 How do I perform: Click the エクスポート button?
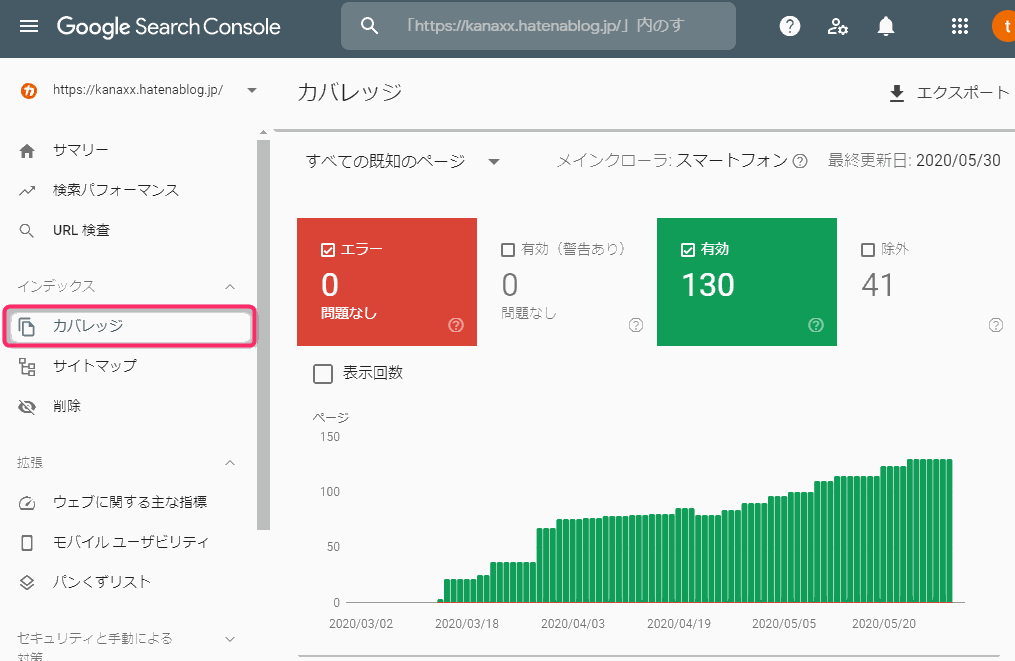(x=949, y=93)
